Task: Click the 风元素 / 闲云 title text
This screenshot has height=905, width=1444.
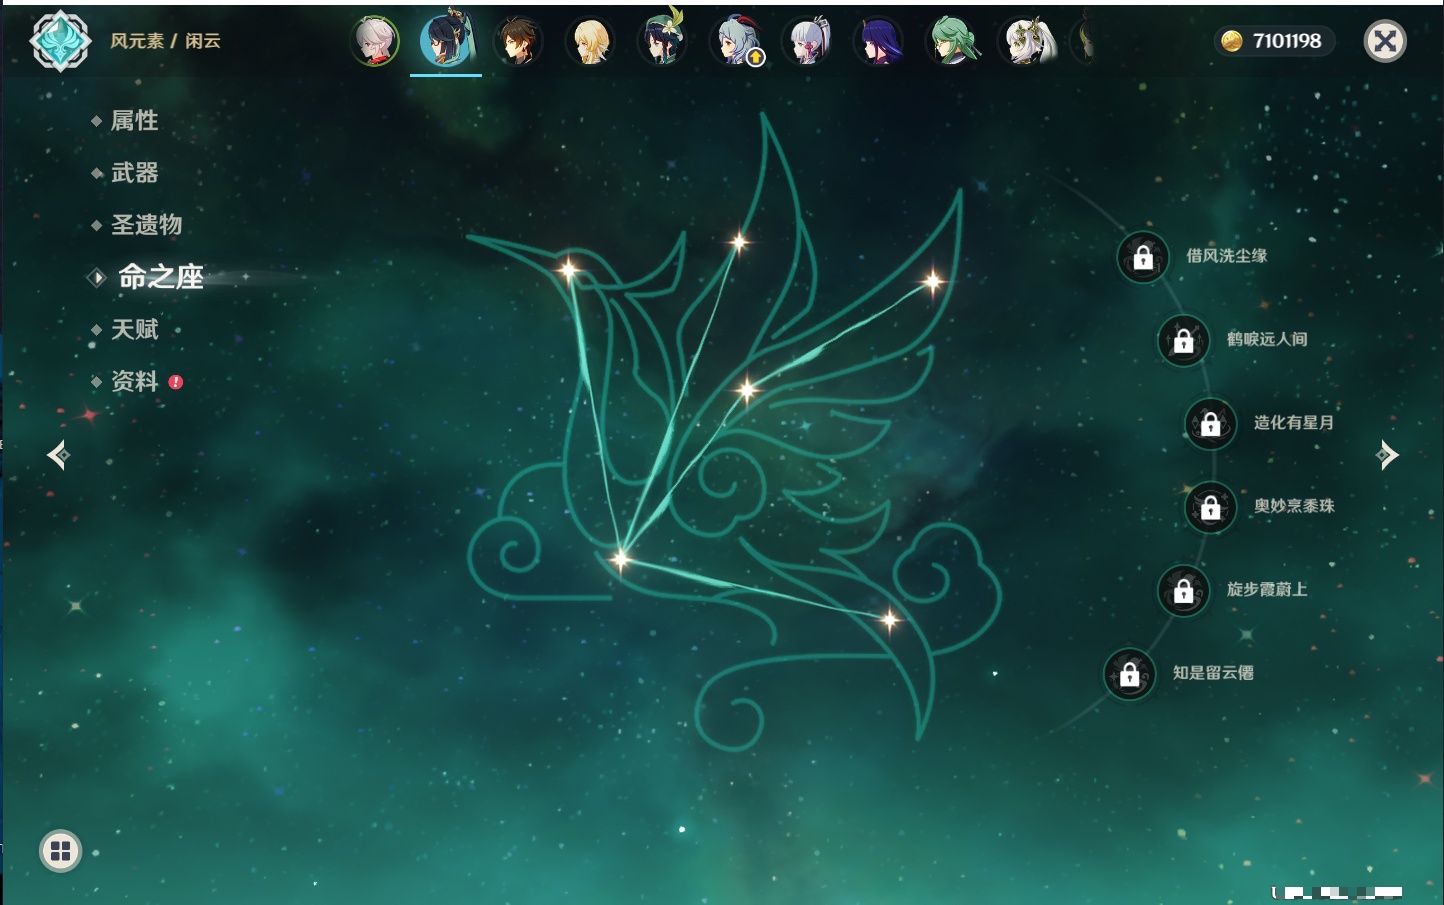Action: [x=165, y=41]
